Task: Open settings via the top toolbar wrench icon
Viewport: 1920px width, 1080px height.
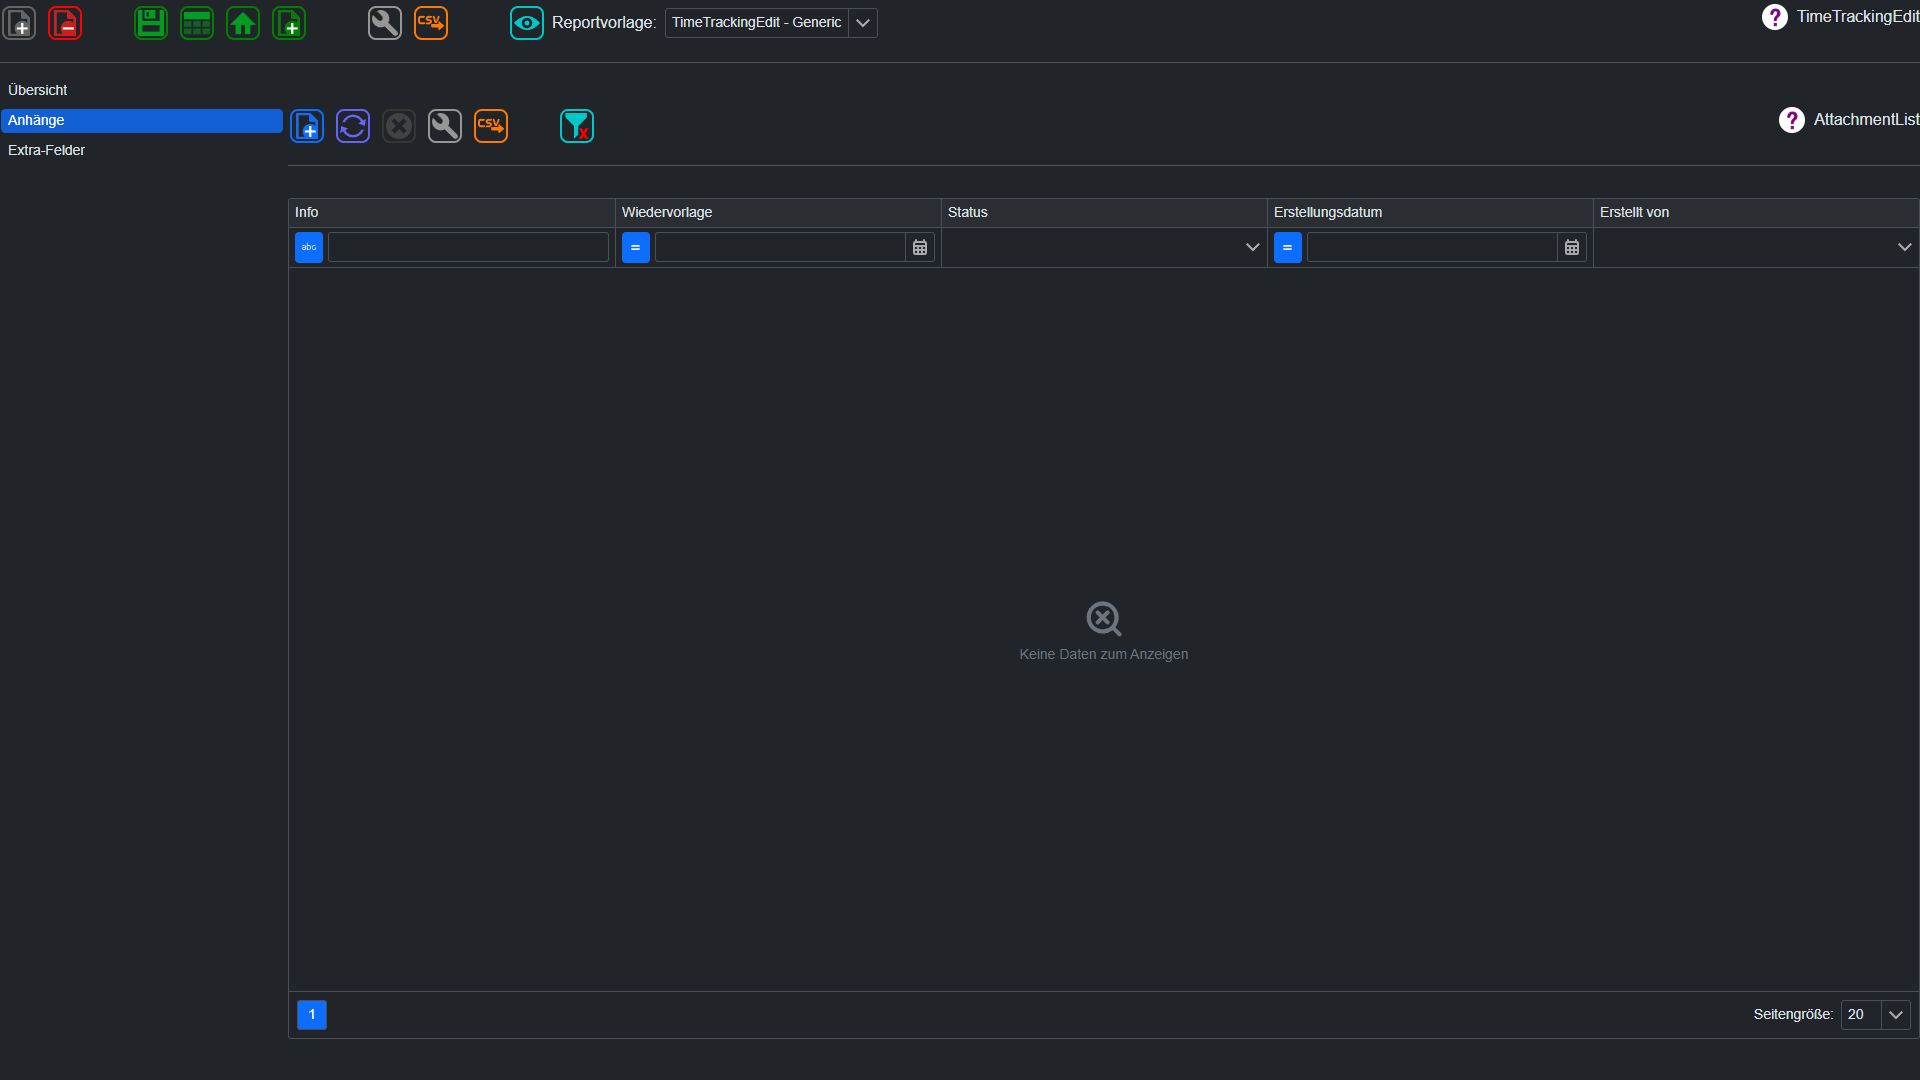Action: tap(385, 23)
